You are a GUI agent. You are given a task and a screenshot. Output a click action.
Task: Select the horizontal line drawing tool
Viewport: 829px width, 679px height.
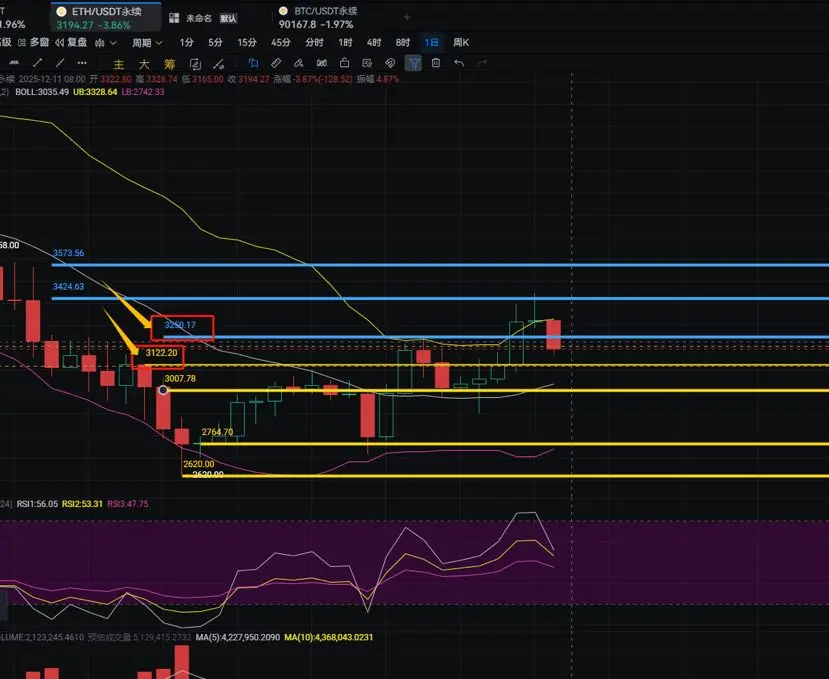pyautogui.click(x=14, y=63)
